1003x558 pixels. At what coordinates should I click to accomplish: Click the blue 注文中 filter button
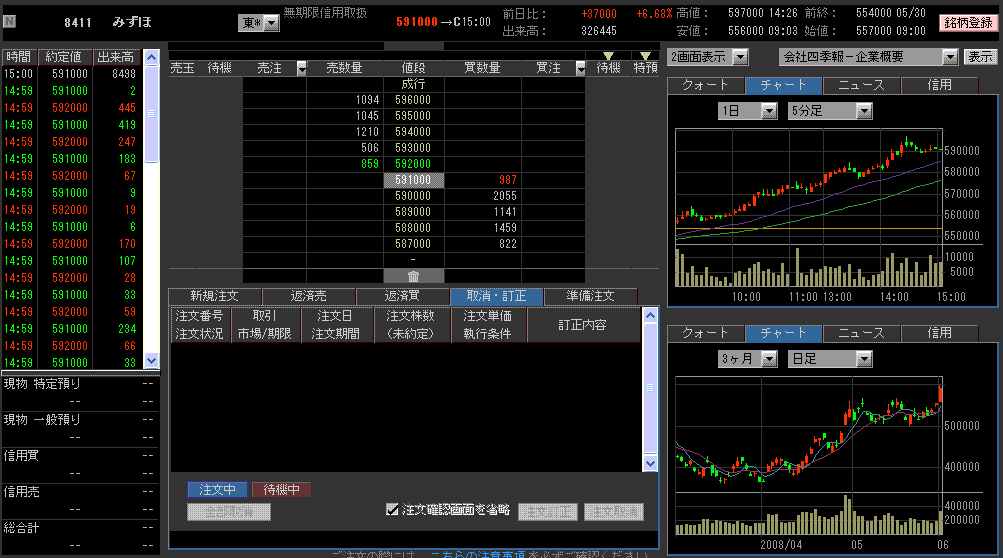pyautogui.click(x=217, y=490)
